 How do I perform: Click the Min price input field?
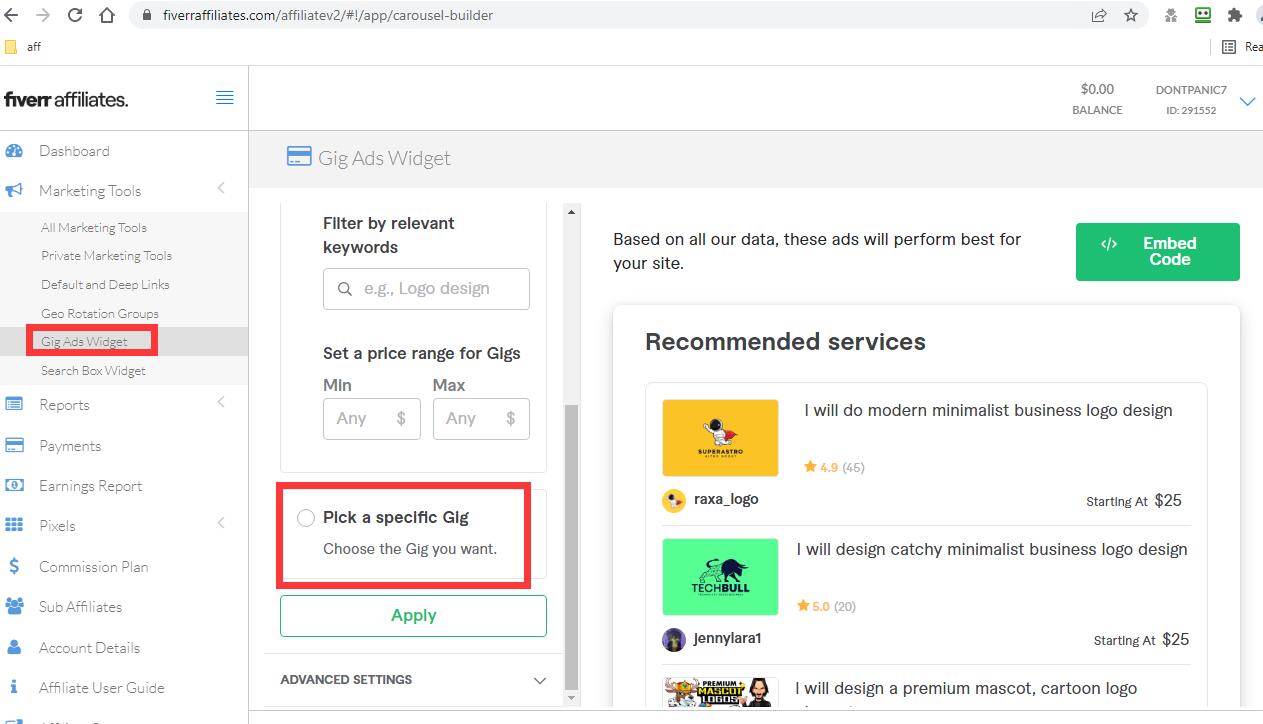coord(372,419)
